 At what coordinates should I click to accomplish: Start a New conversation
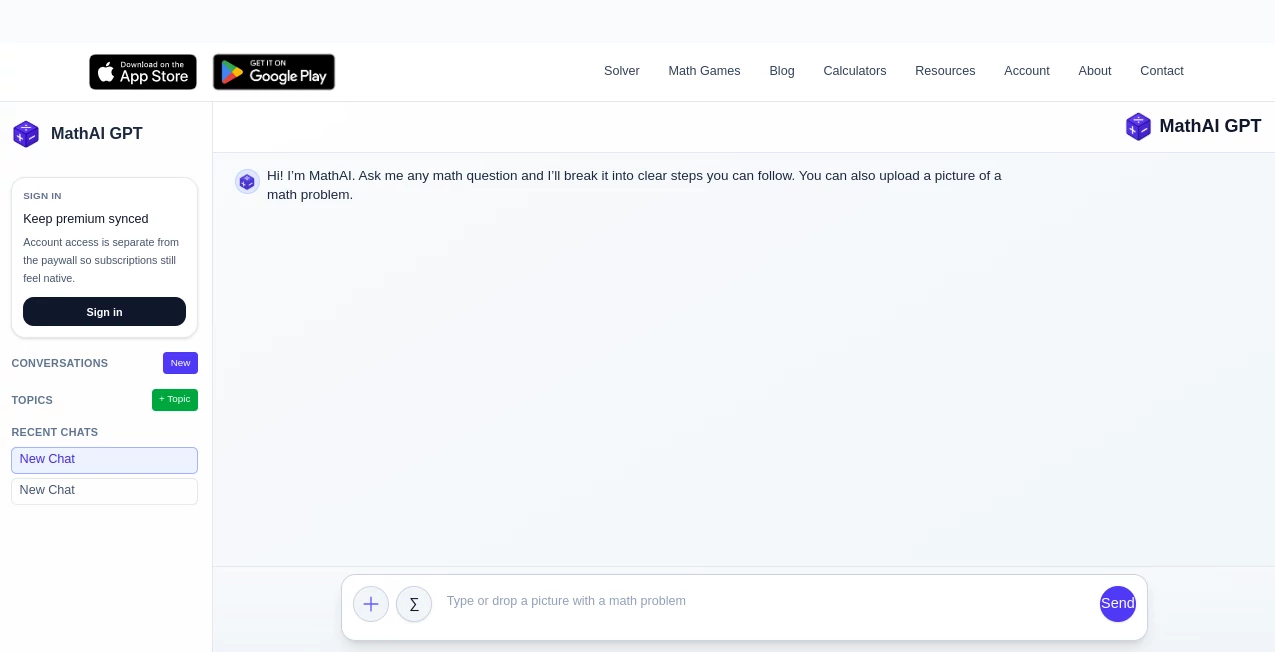[180, 363]
